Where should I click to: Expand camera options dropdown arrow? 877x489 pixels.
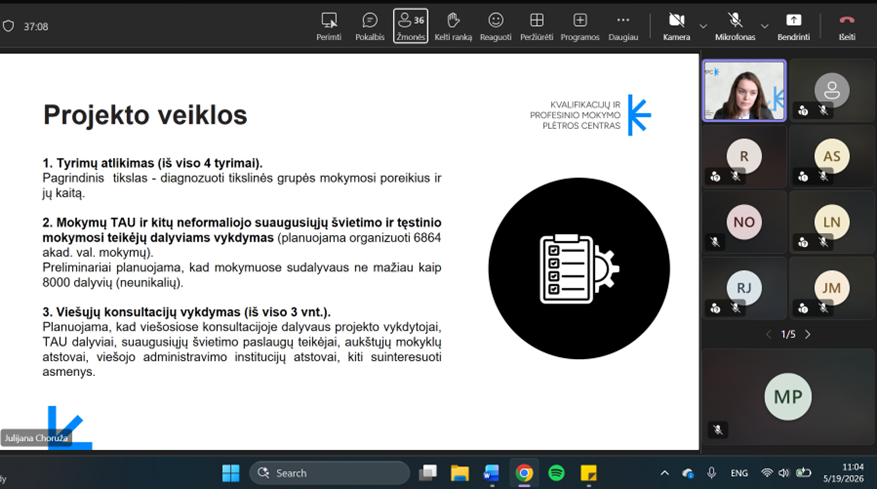pos(703,26)
